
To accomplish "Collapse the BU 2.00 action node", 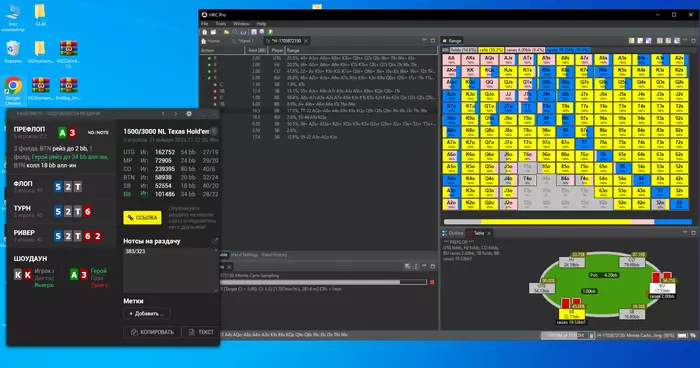I will tap(204, 78).
